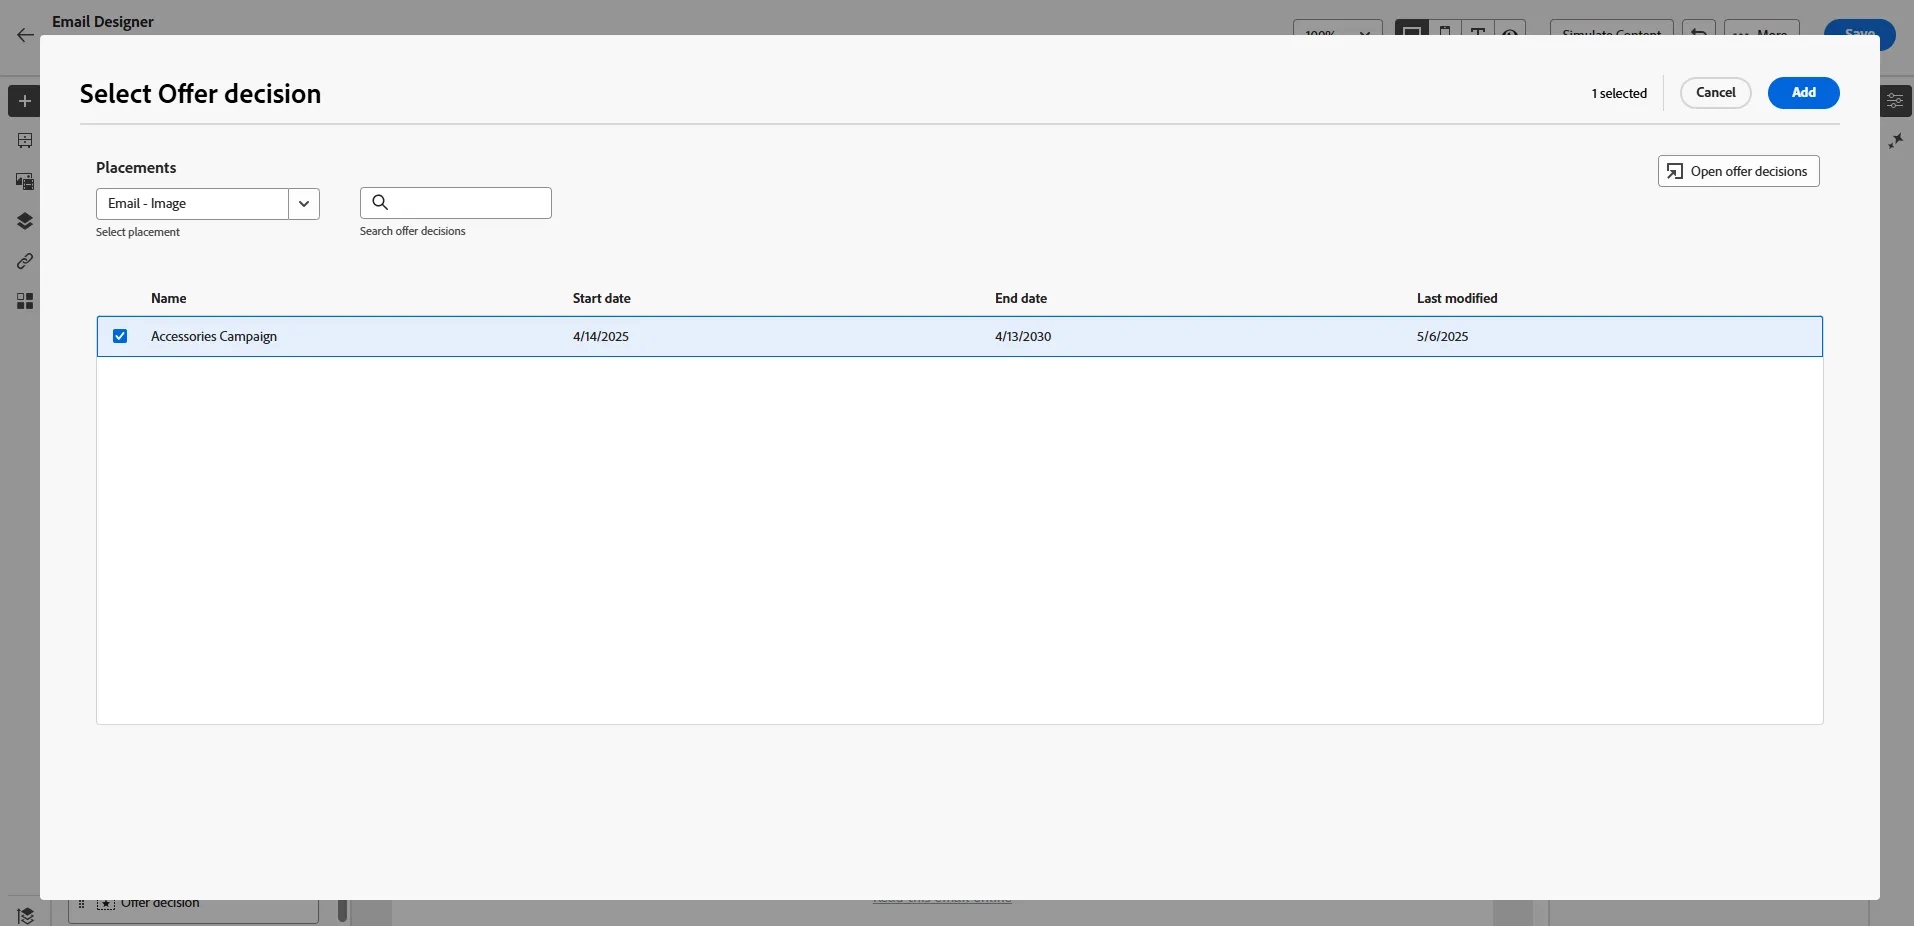Click the 4/13/2030 end date cell
This screenshot has height=926, width=1914.
[1023, 336]
